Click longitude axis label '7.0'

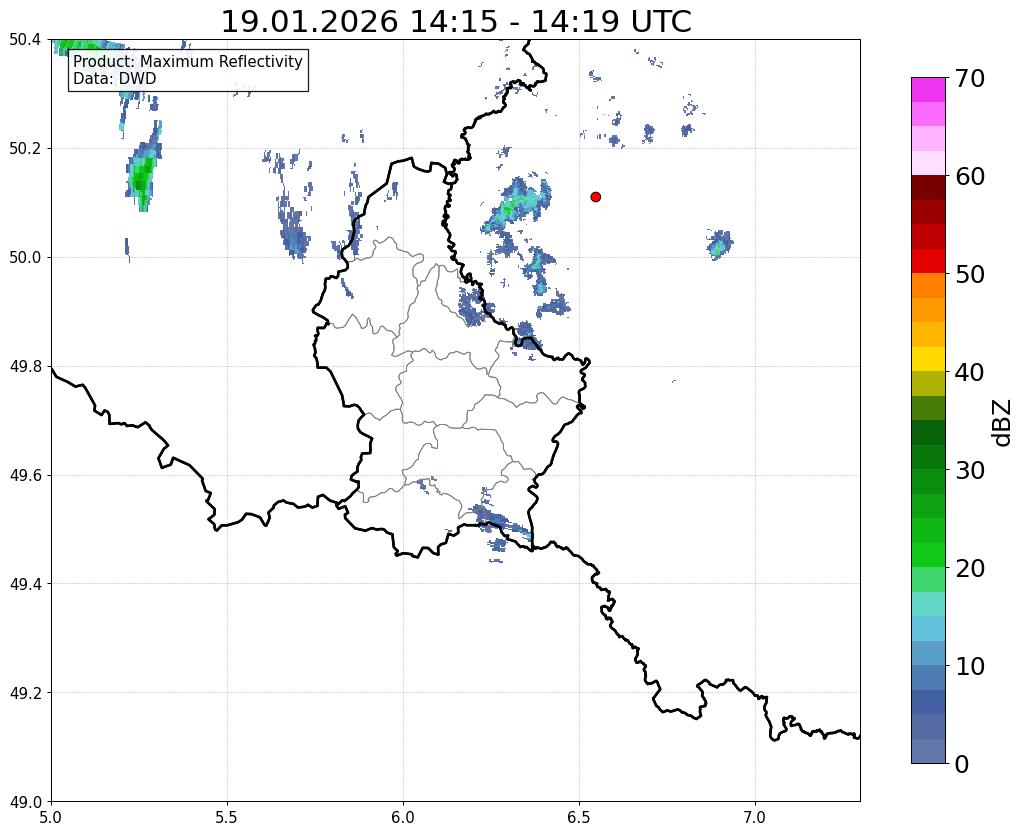755,817
